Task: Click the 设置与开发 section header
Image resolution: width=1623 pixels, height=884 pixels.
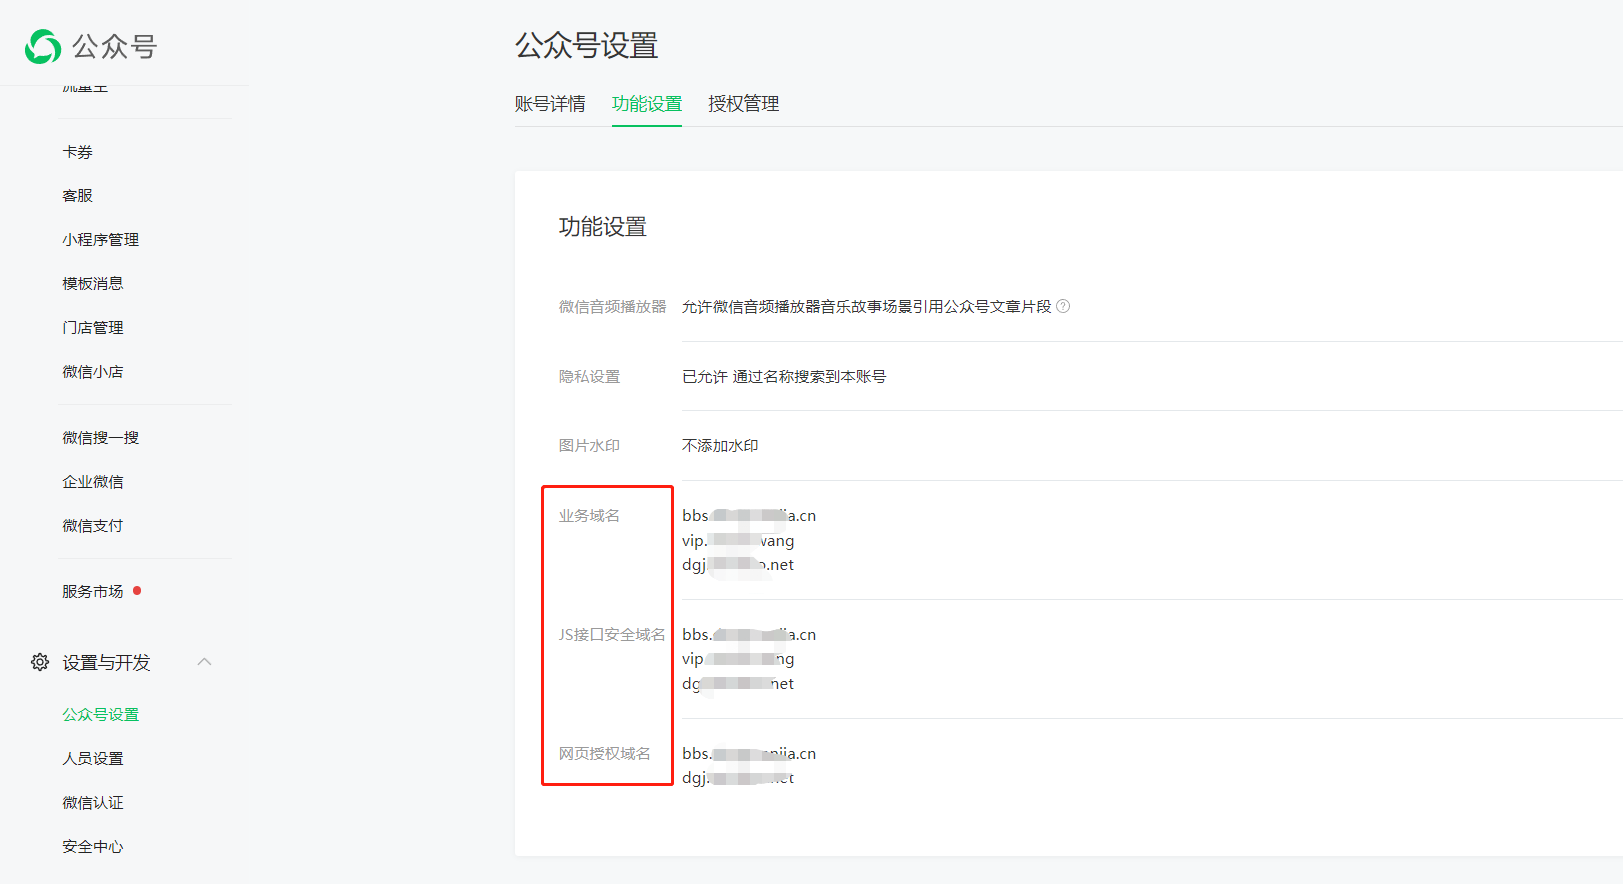Action: 106,663
